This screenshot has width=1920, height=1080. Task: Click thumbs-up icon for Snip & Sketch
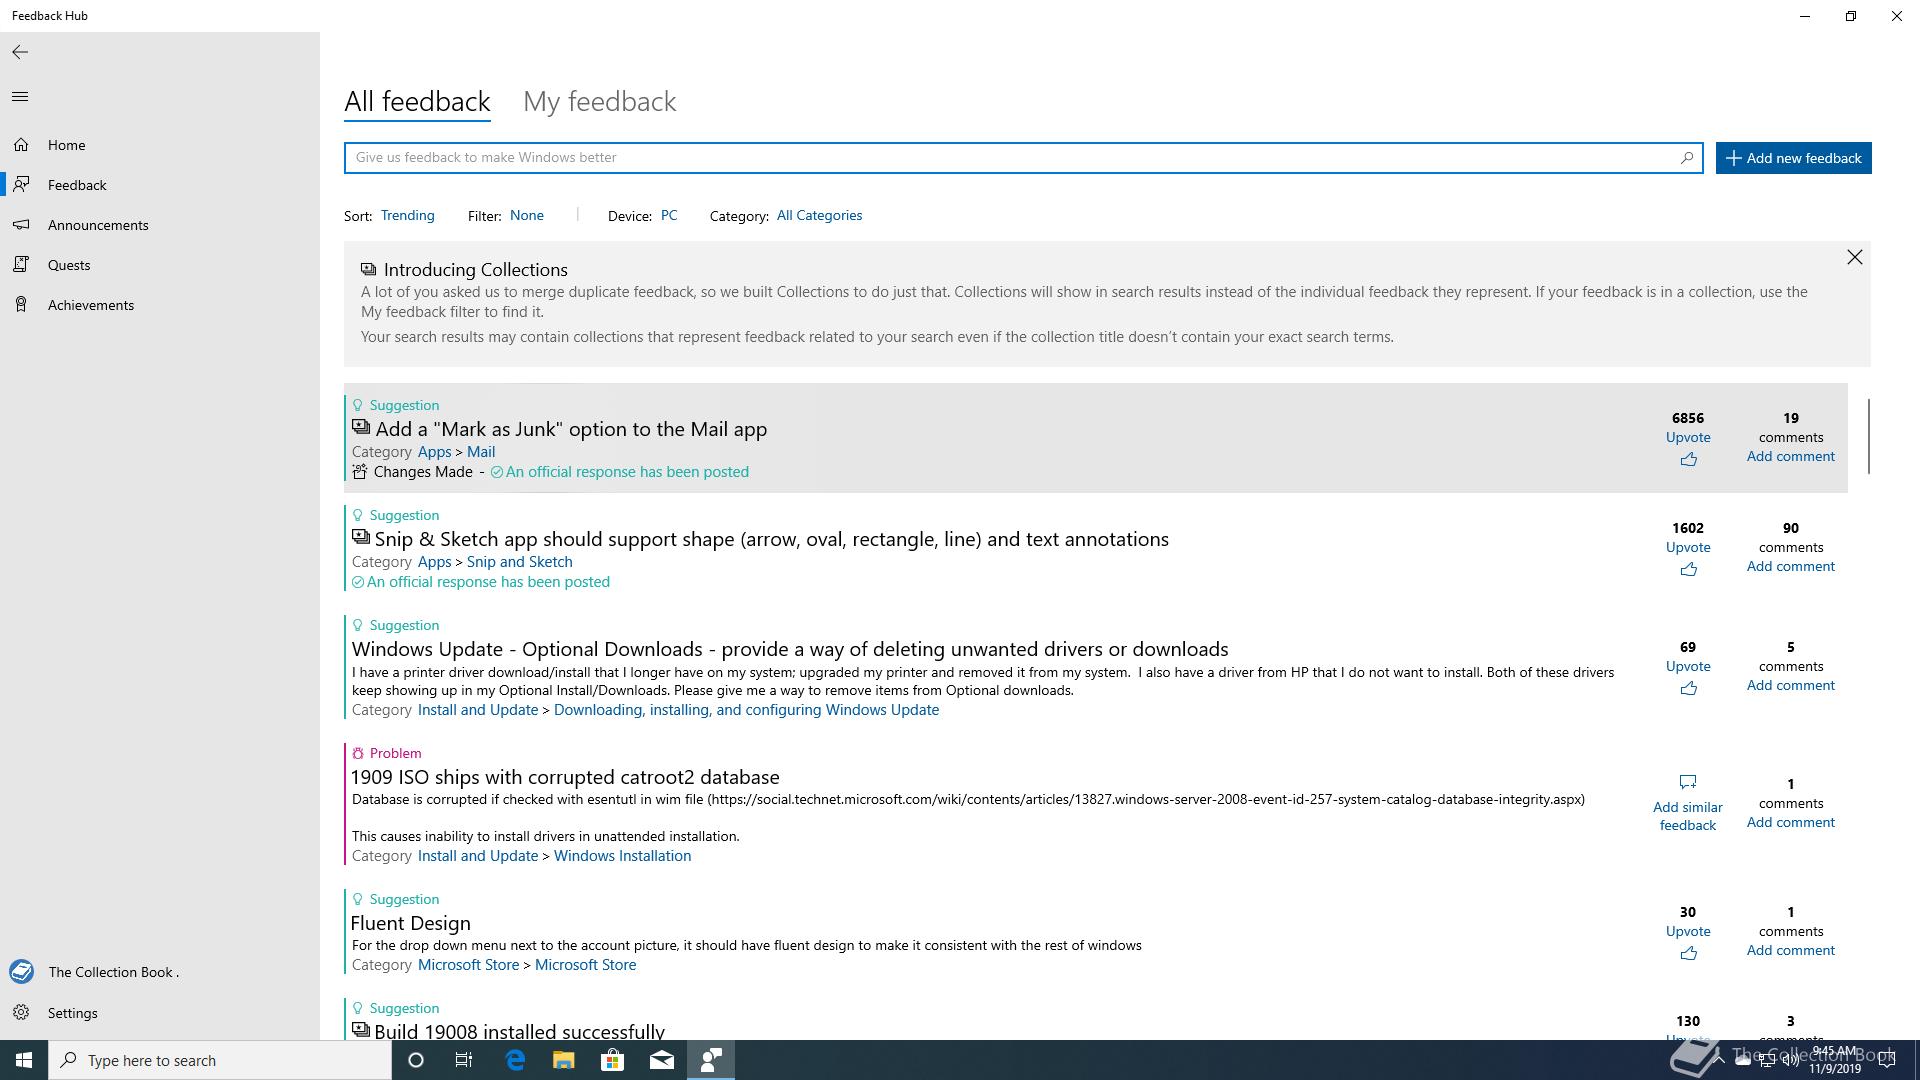[x=1688, y=570]
